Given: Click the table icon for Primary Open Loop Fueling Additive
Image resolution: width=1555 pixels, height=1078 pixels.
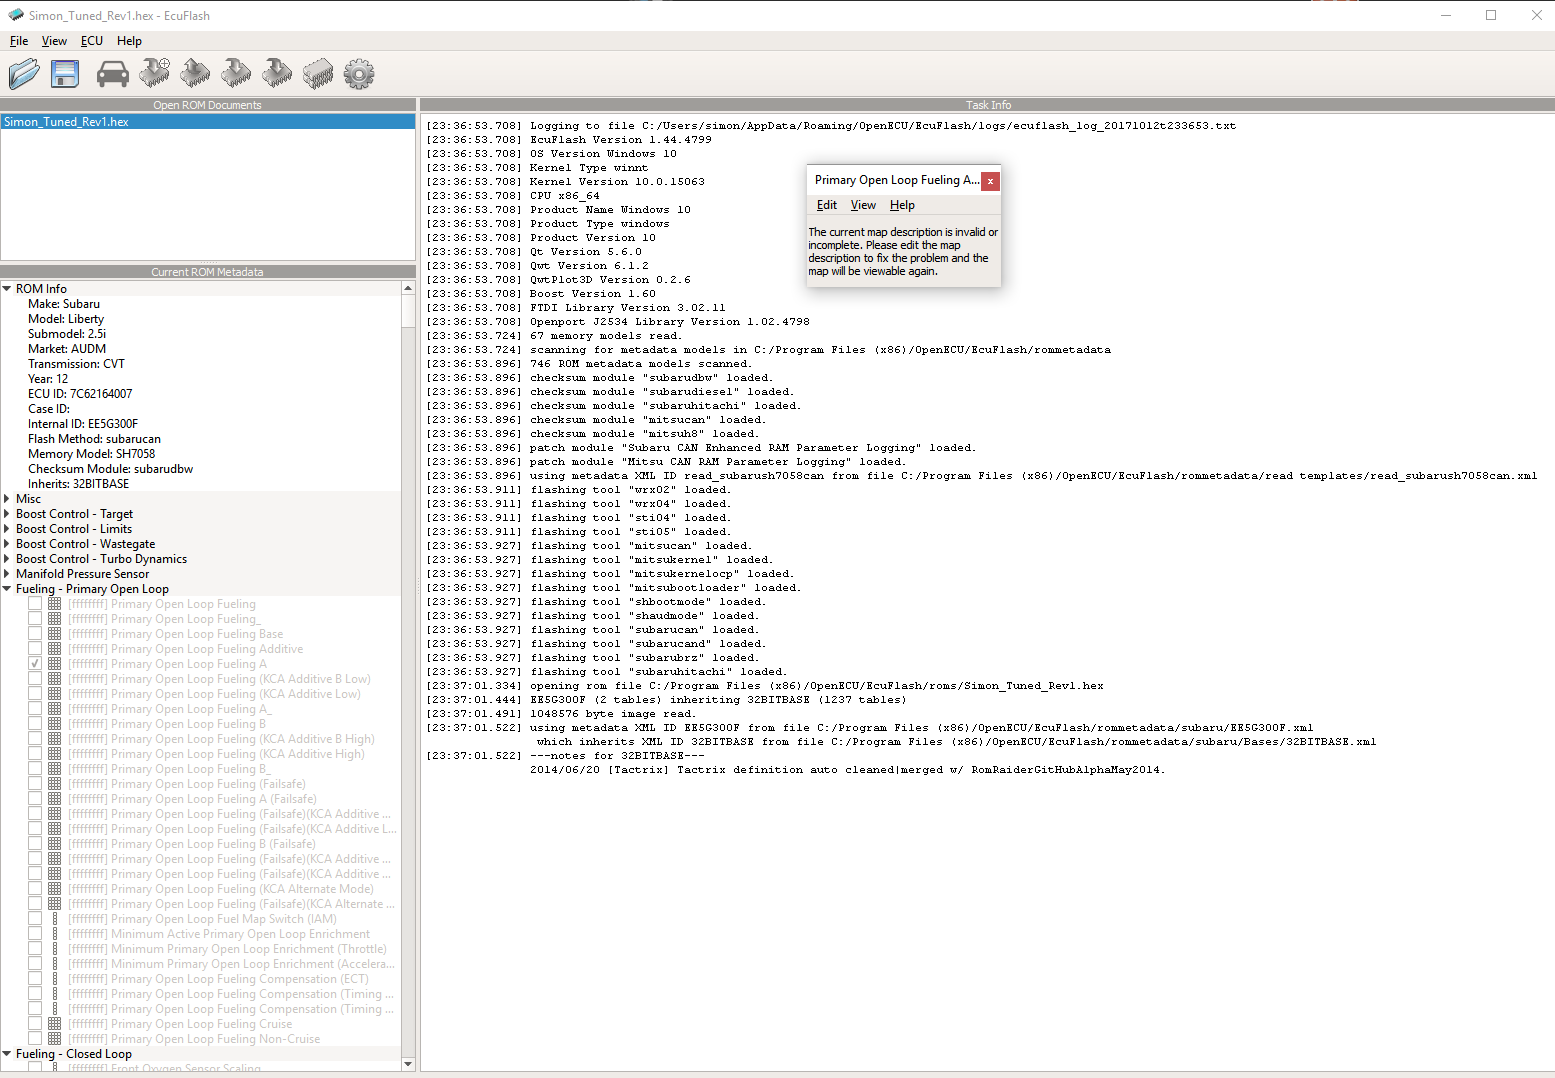Looking at the screenshot, I should (x=55, y=649).
